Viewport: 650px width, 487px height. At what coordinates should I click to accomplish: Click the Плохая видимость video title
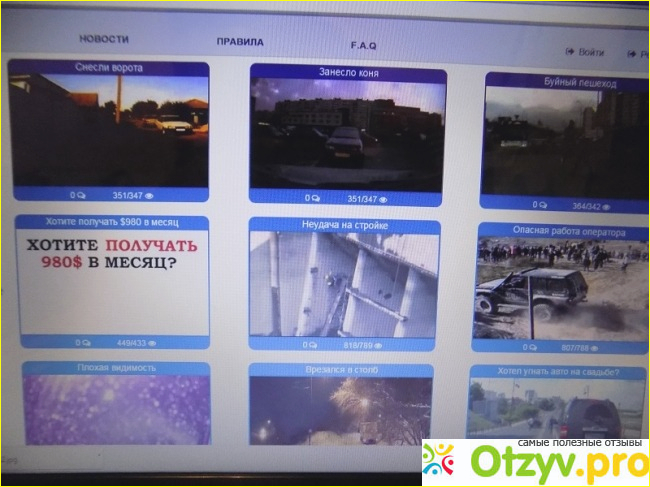(x=116, y=368)
